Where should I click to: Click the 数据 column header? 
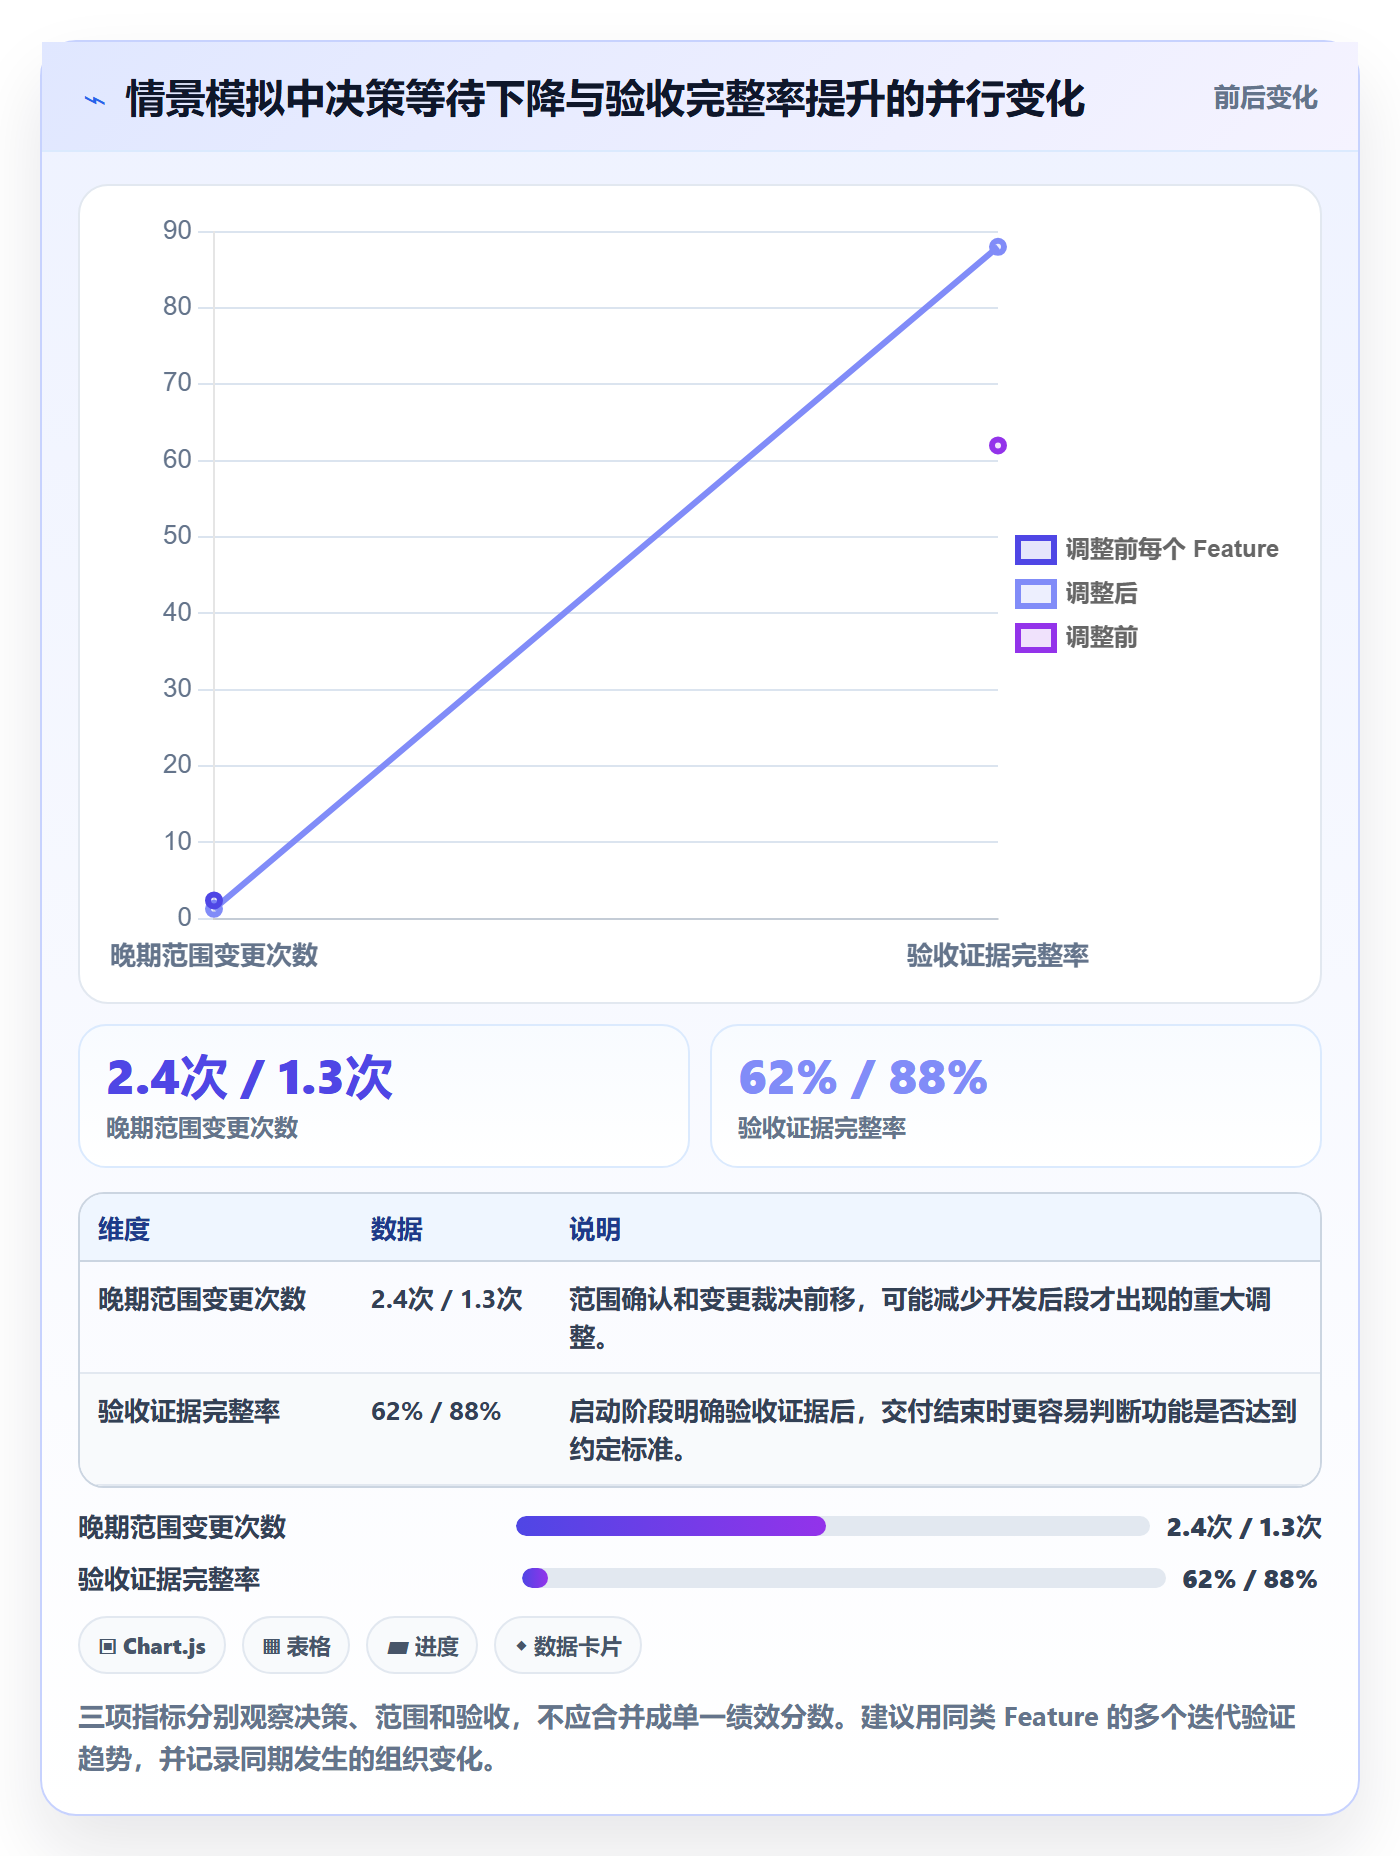click(396, 1229)
